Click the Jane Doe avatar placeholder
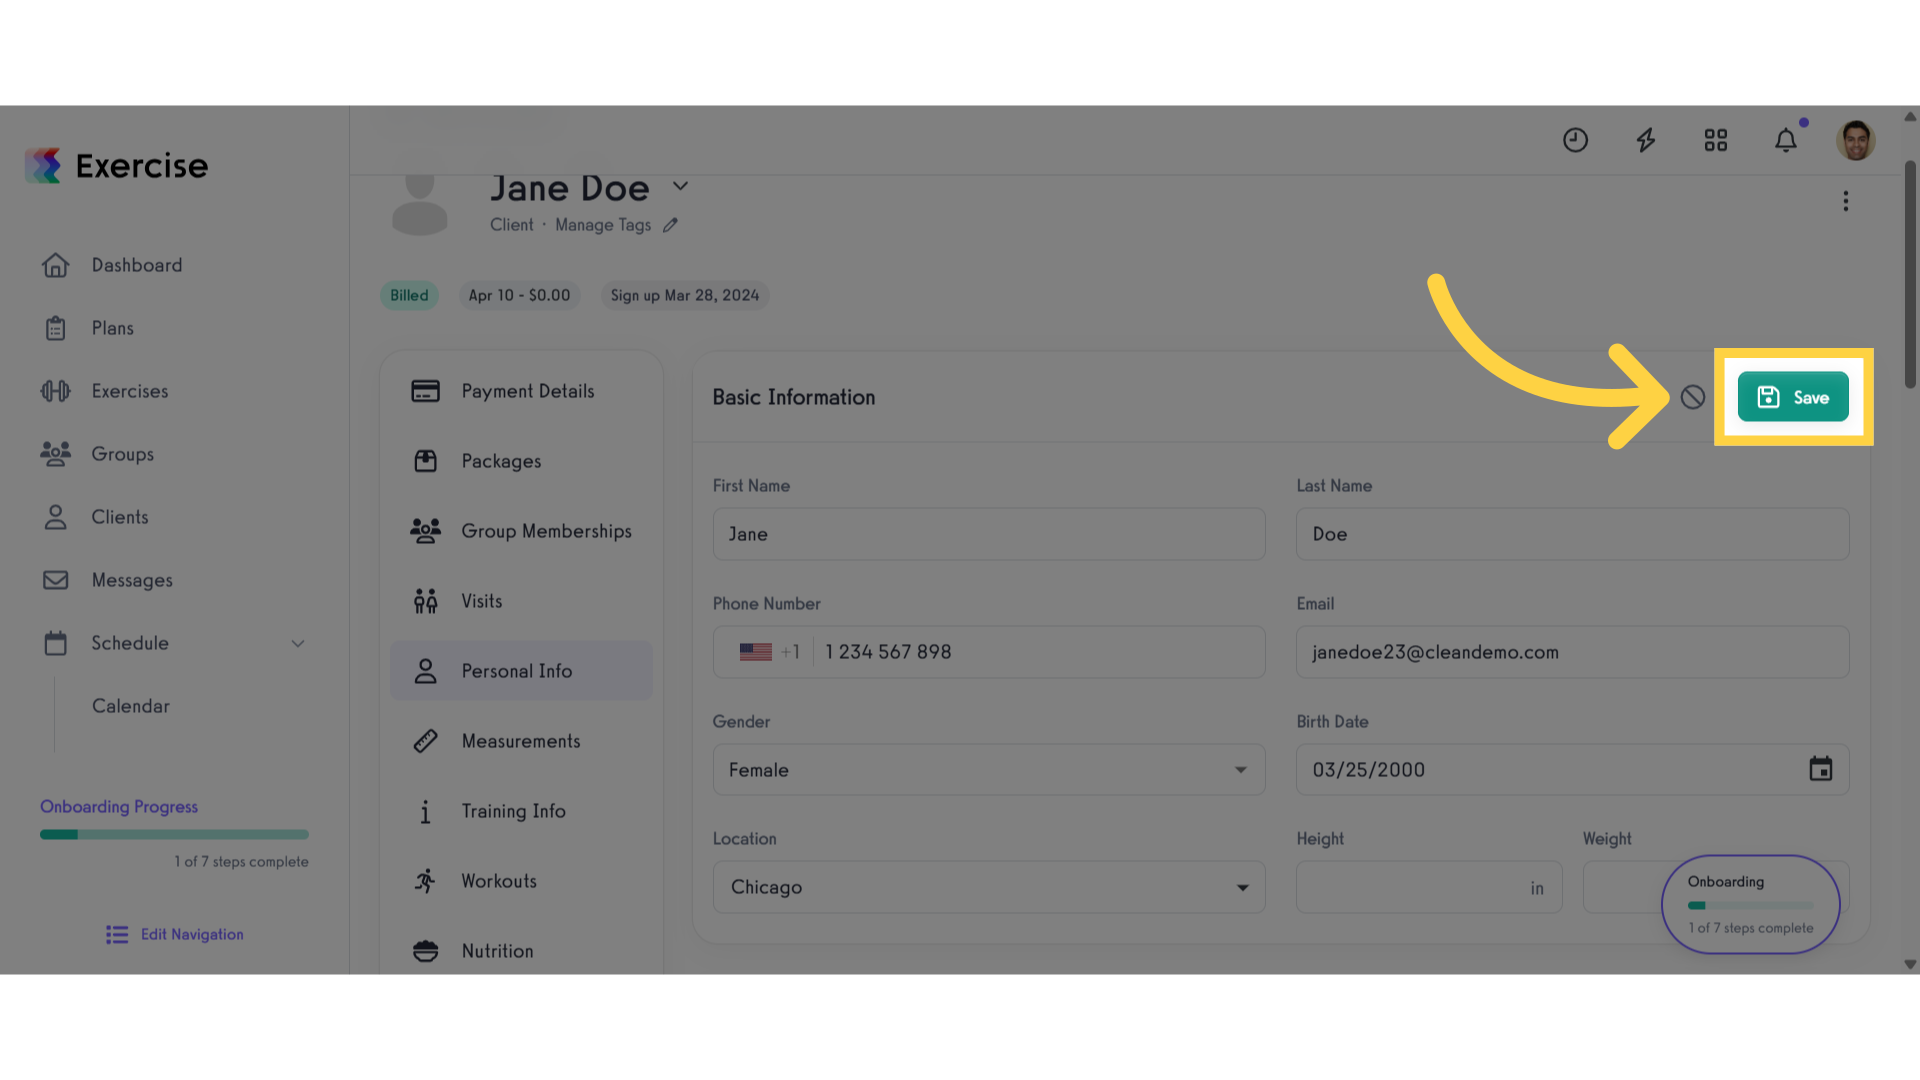This screenshot has width=1920, height=1080. tap(419, 205)
